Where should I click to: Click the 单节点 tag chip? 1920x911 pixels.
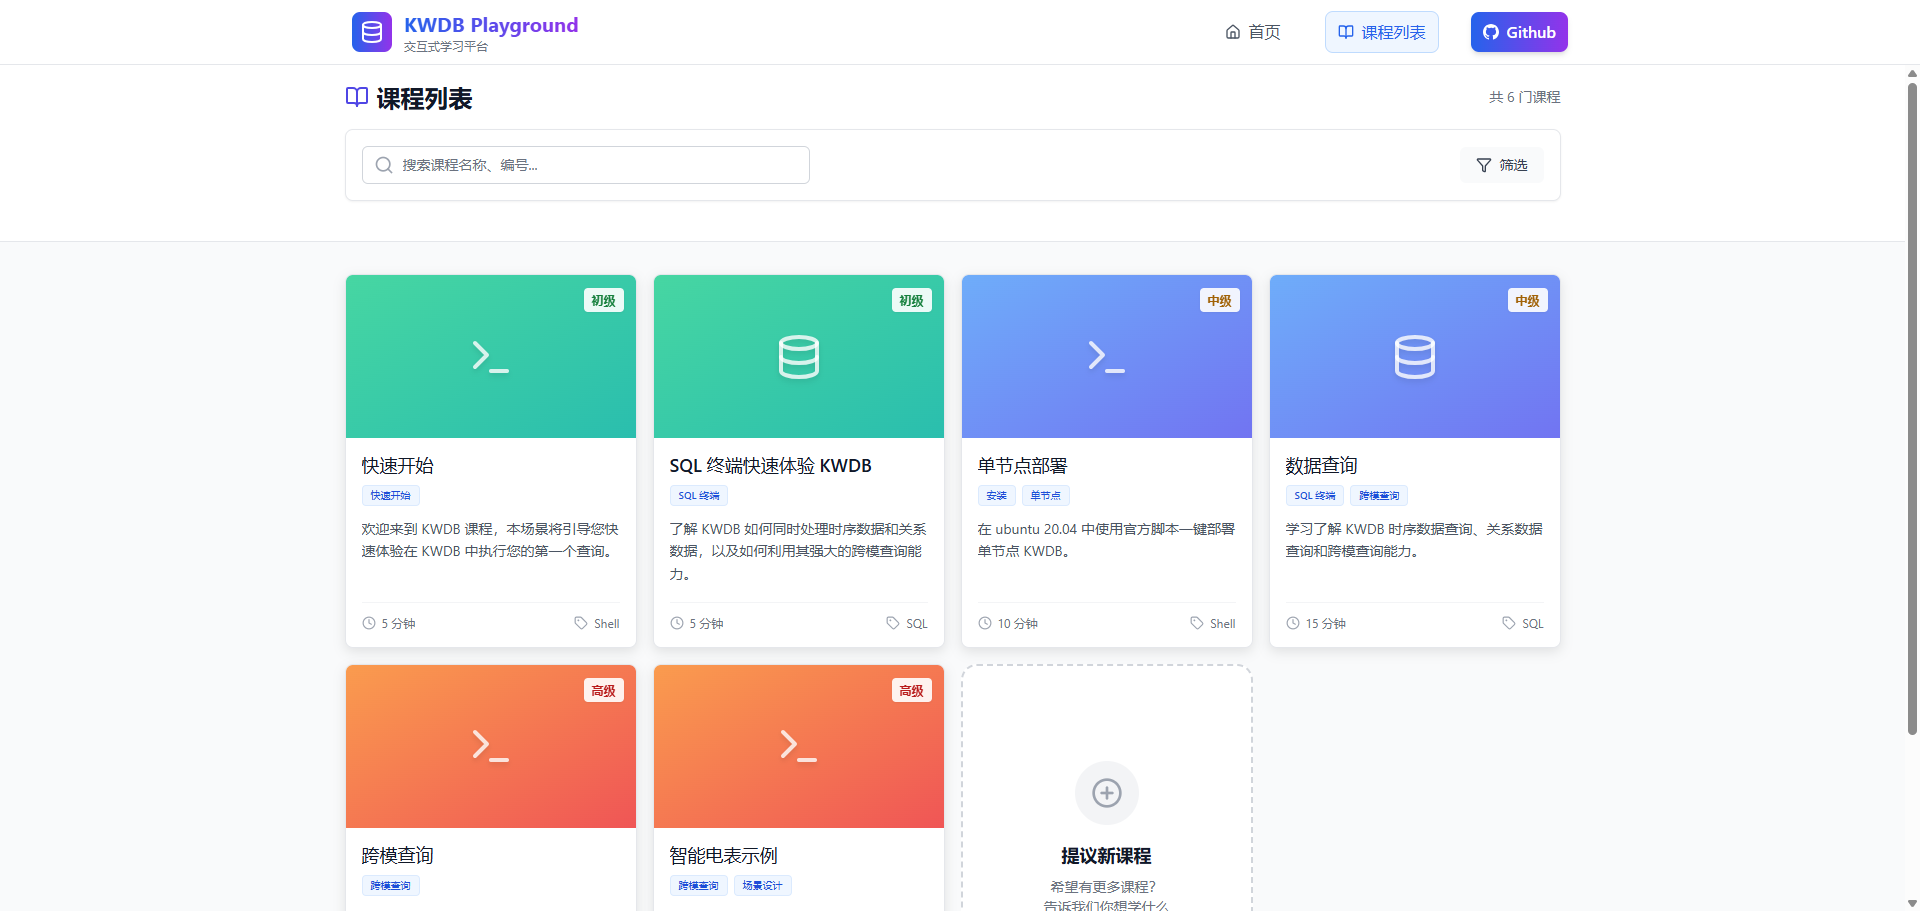pyautogui.click(x=1046, y=496)
